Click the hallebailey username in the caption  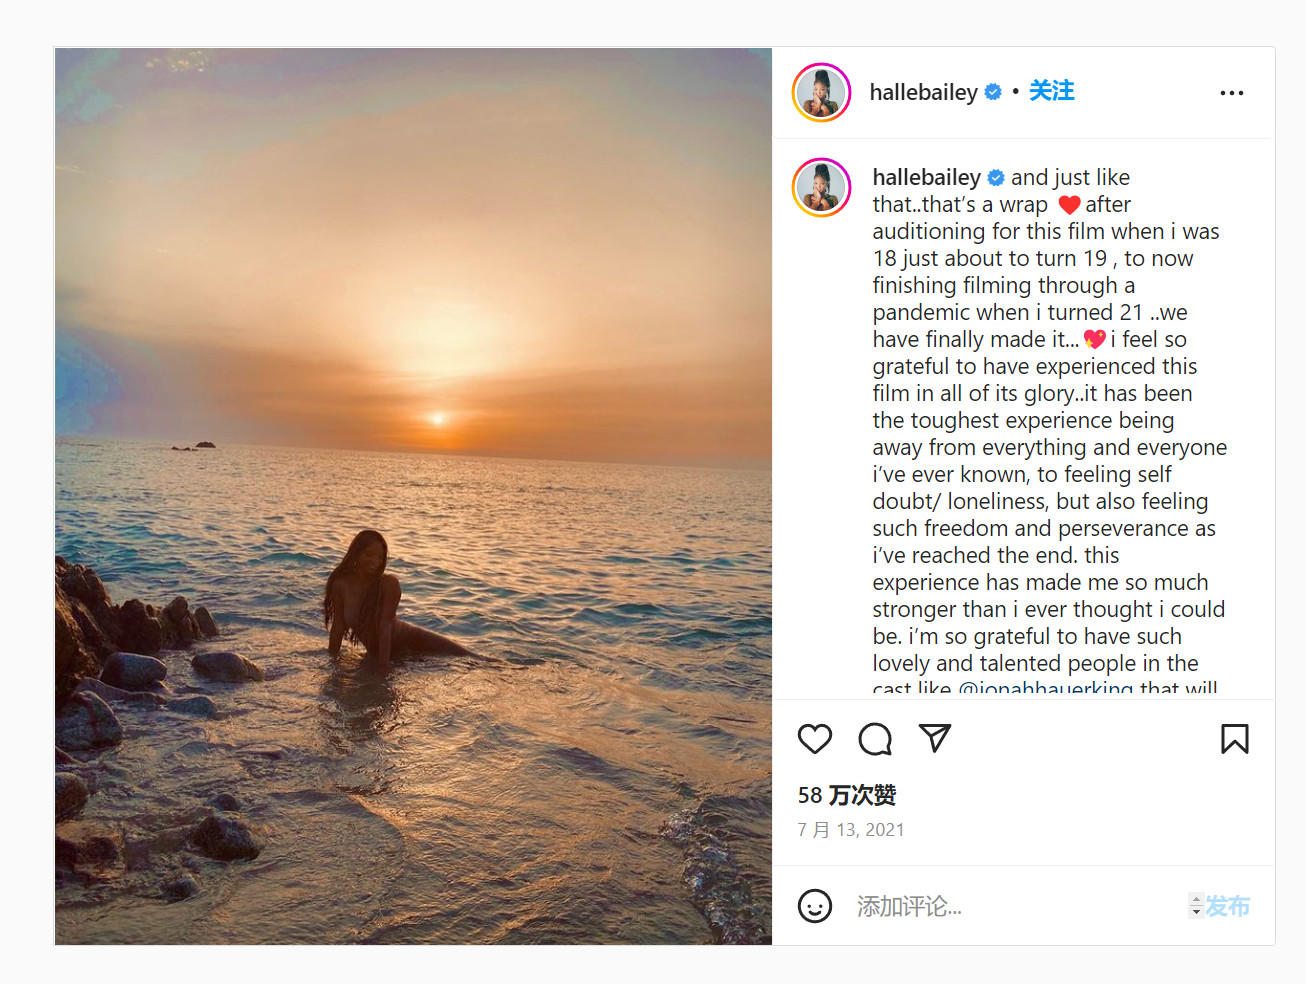point(926,177)
